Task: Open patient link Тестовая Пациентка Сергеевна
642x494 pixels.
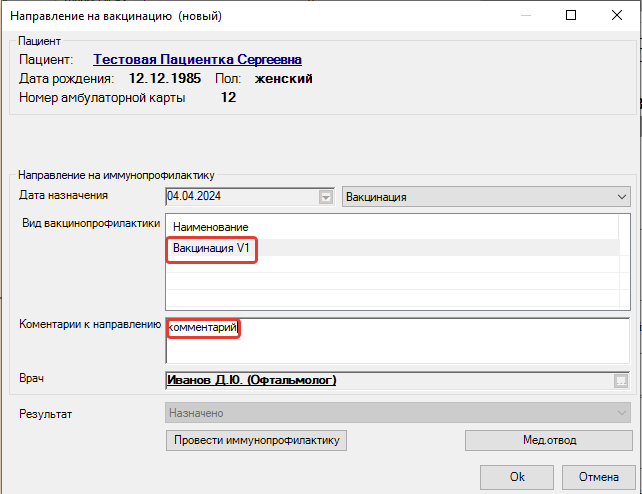Action: pyautogui.click(x=197, y=59)
